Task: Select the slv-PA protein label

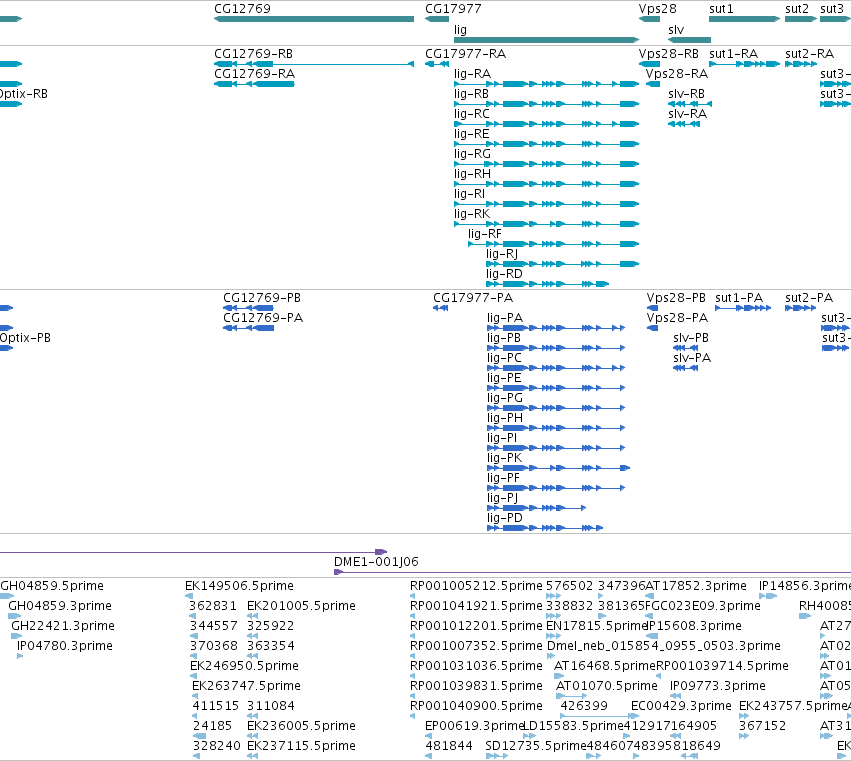Action: [x=691, y=358]
